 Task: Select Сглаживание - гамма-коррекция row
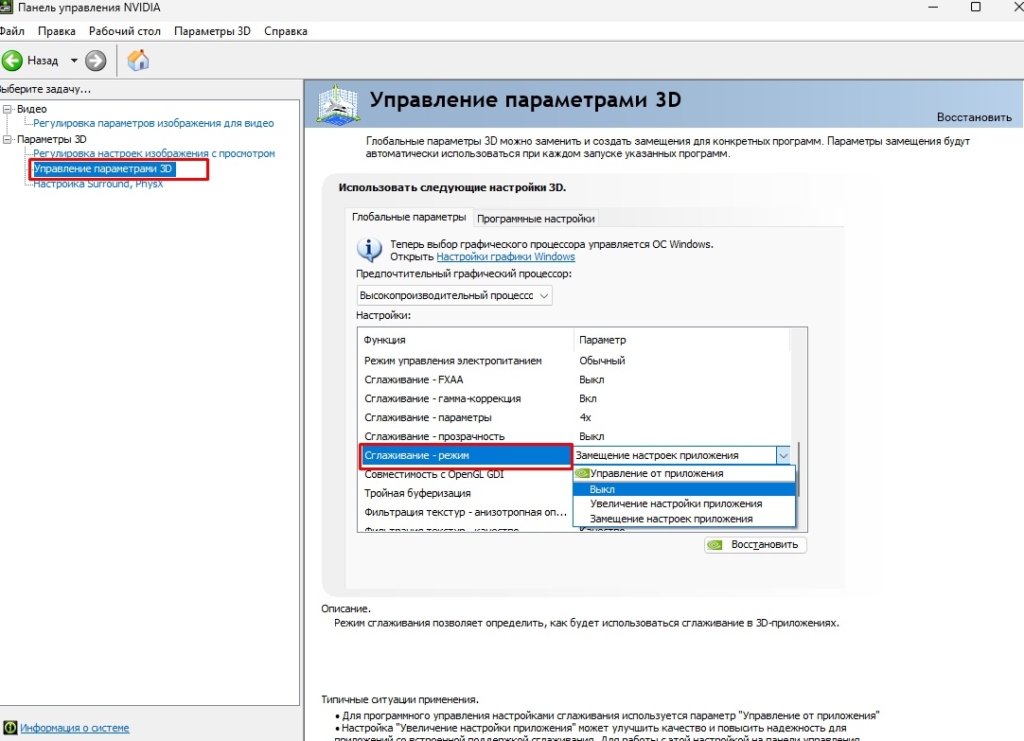click(x=574, y=398)
